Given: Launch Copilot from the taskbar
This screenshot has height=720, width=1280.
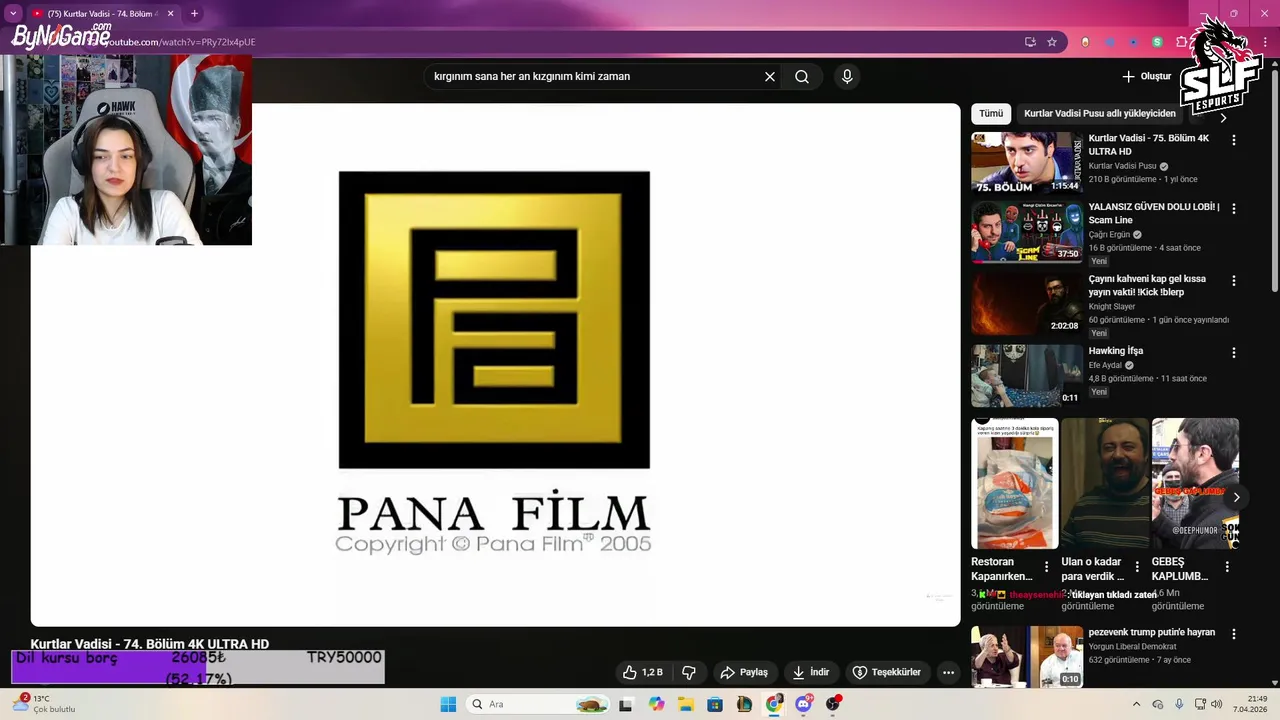Looking at the screenshot, I should pyautogui.click(x=656, y=704).
